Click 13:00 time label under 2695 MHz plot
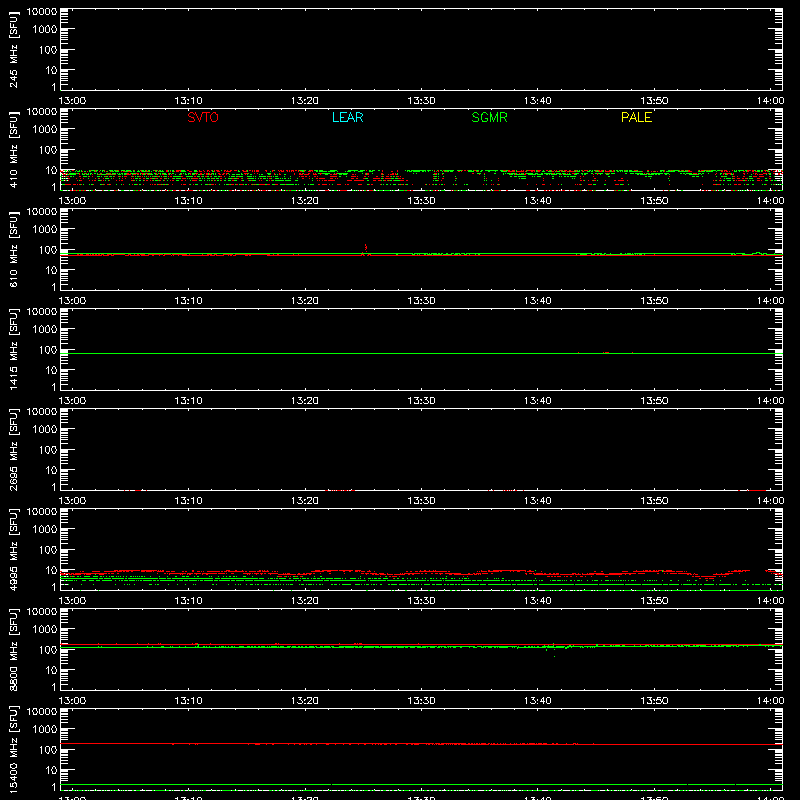800x800 pixels. 72,501
